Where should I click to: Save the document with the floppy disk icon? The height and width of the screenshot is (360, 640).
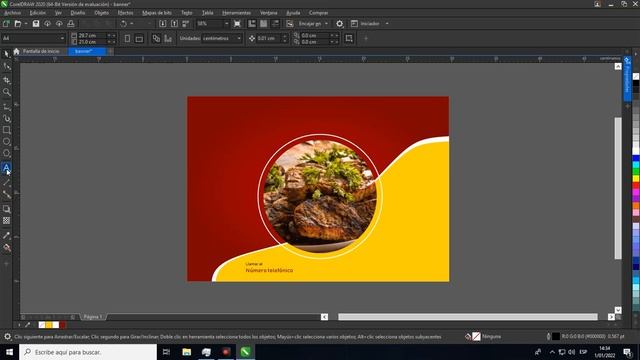[x=36, y=24]
